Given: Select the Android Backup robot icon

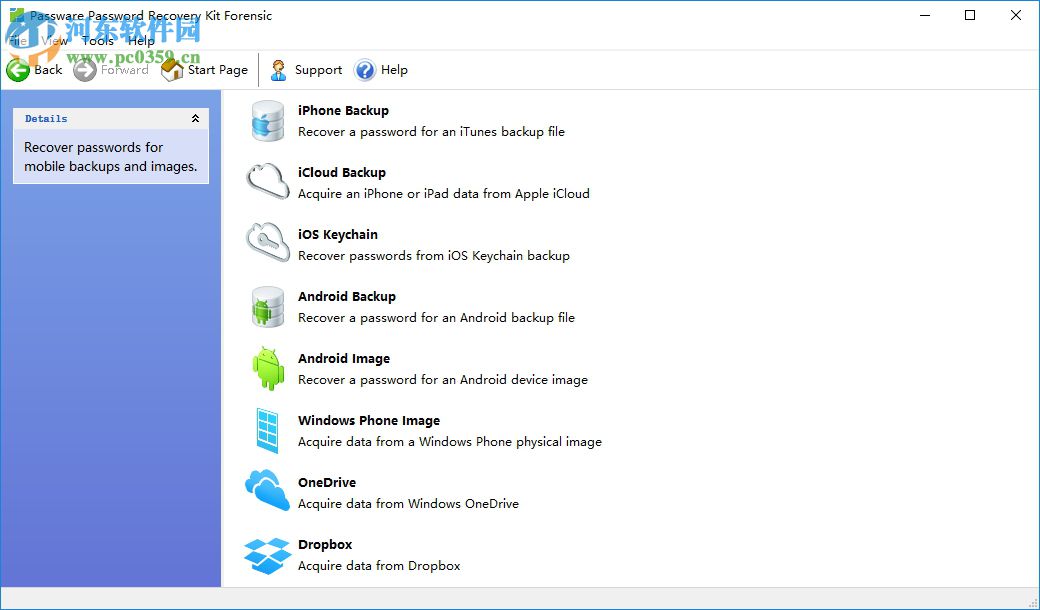Looking at the screenshot, I should pos(266,306).
